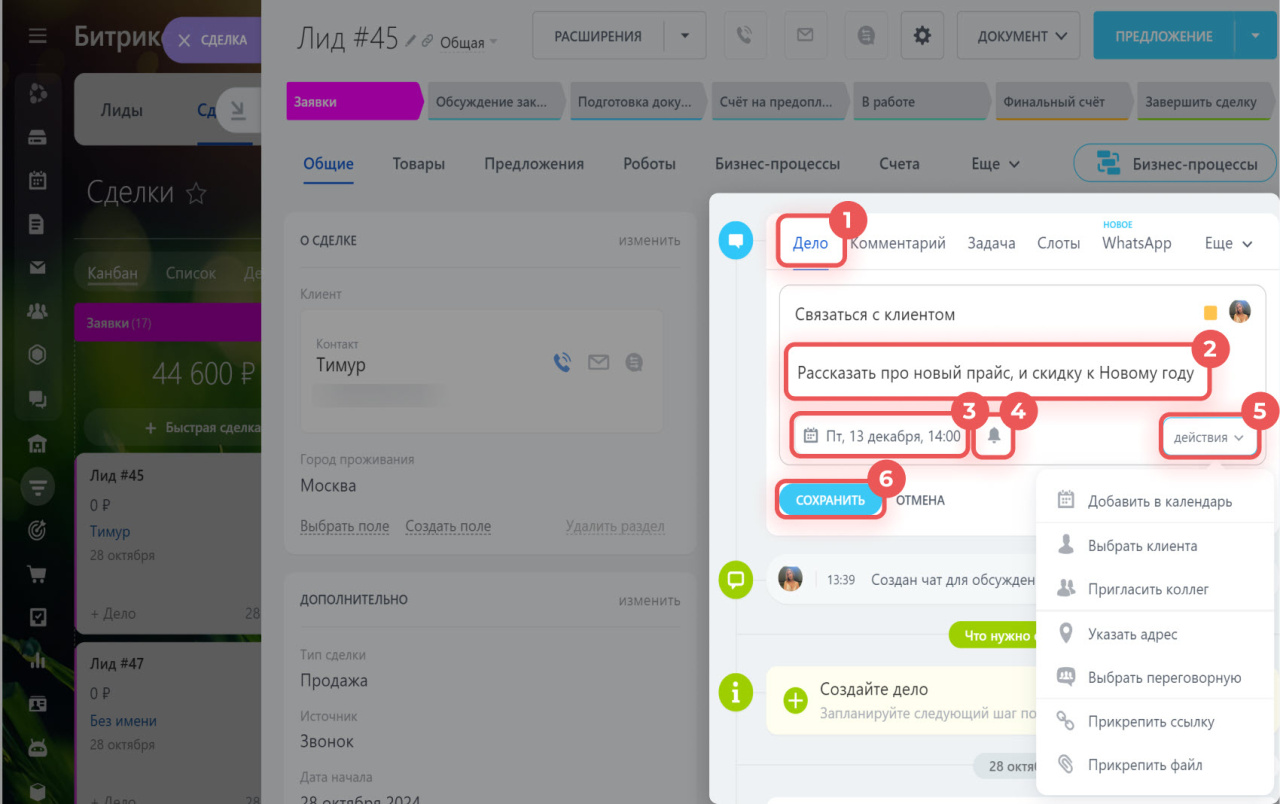Open the hexagon icon in left sidebar
The image size is (1280, 804).
(37, 355)
